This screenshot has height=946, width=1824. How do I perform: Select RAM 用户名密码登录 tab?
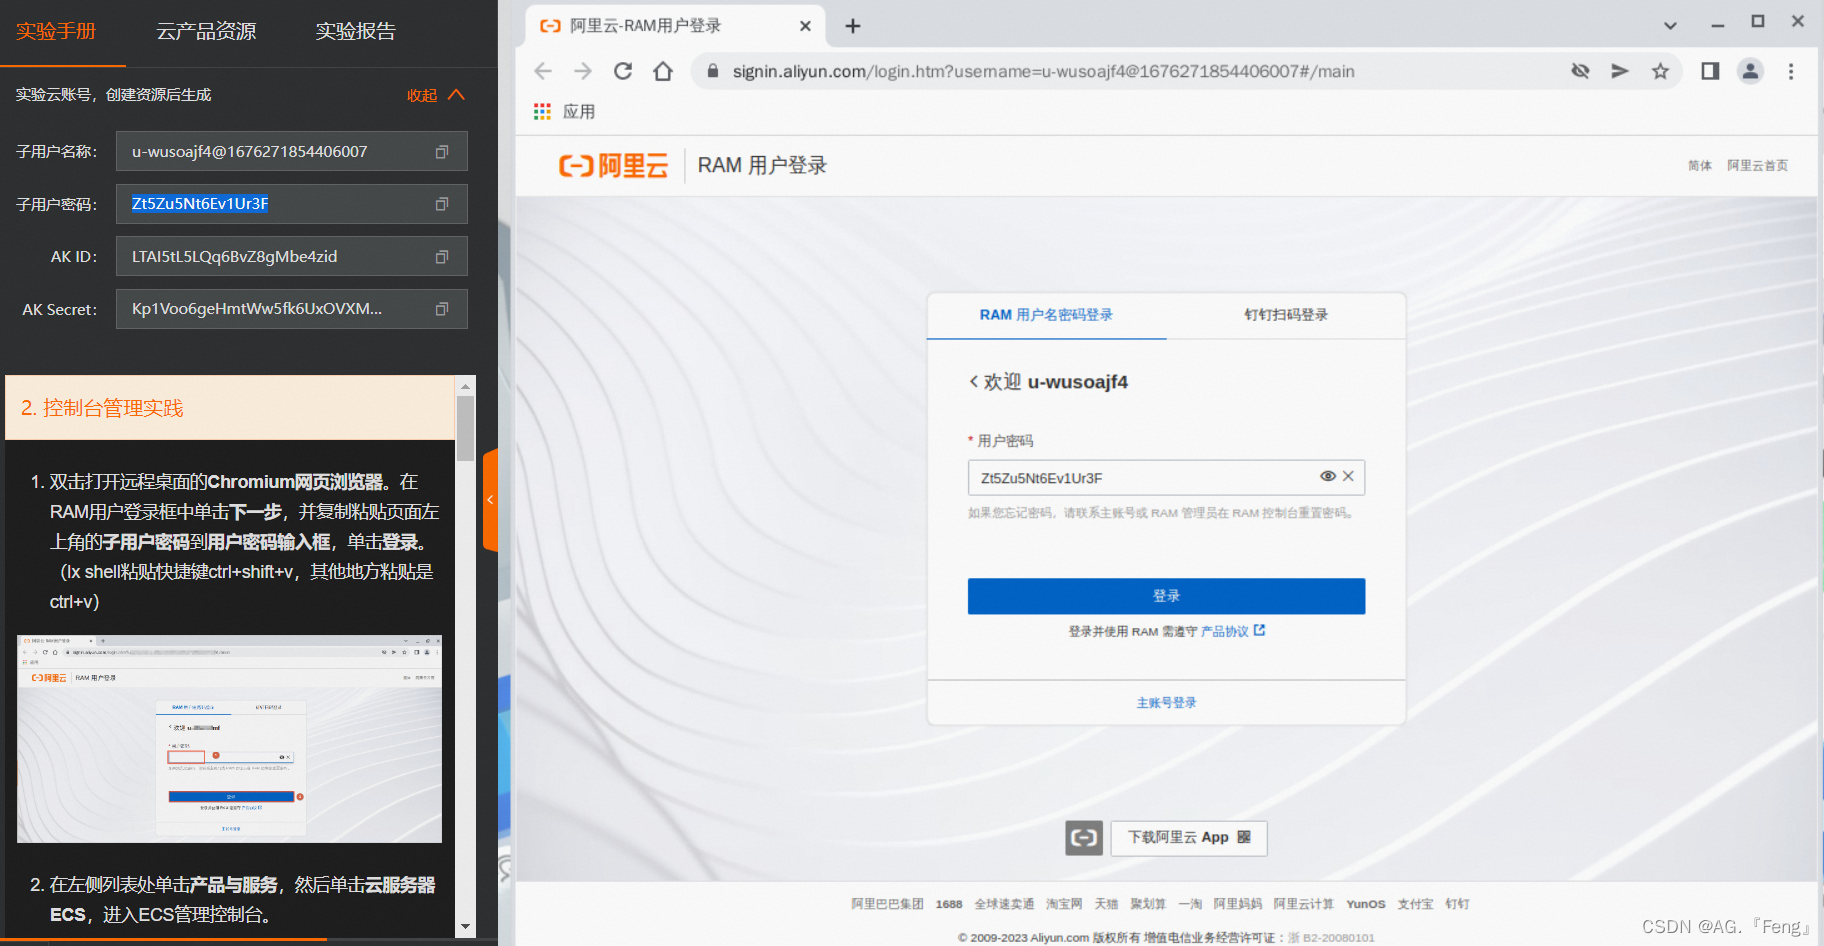1046,315
